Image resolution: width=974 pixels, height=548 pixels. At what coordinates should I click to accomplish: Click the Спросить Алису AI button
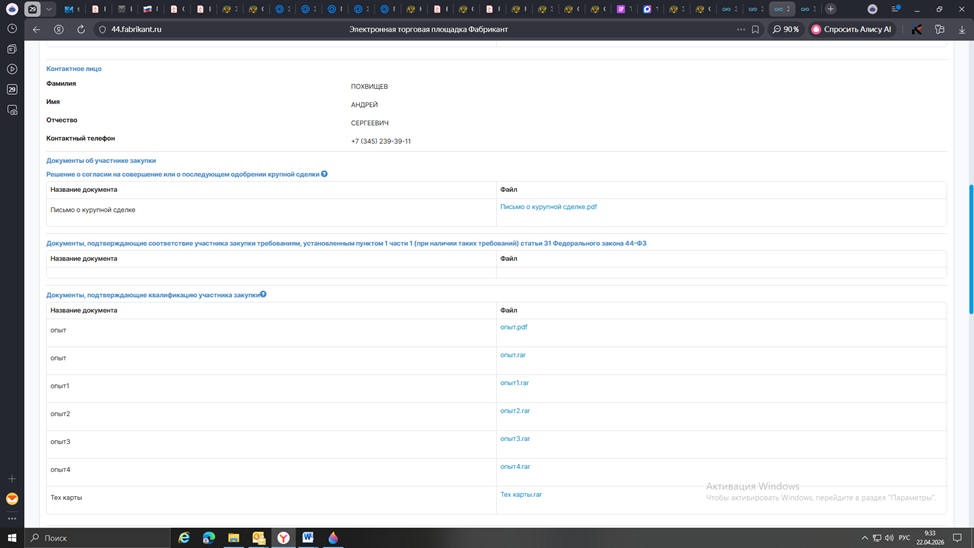852,29
